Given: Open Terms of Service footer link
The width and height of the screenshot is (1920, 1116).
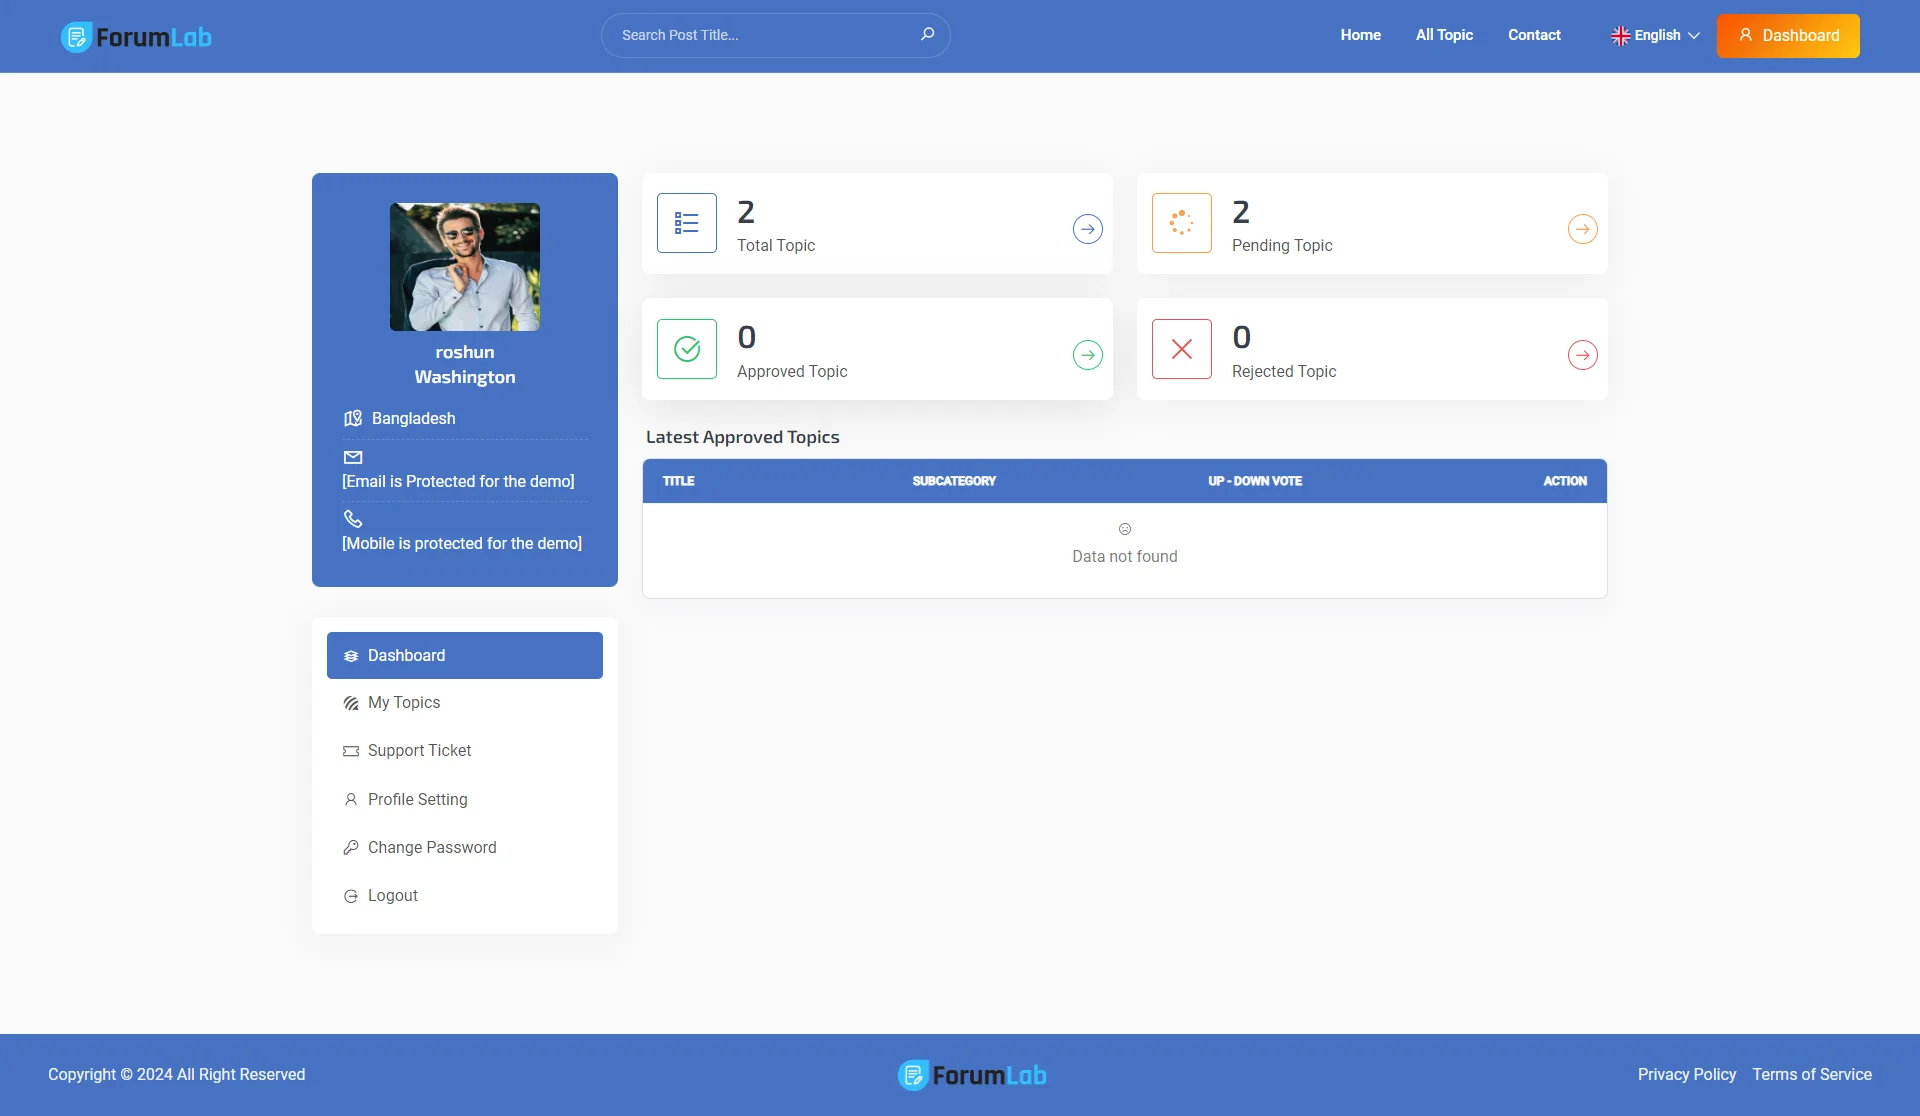Looking at the screenshot, I should tap(1812, 1075).
